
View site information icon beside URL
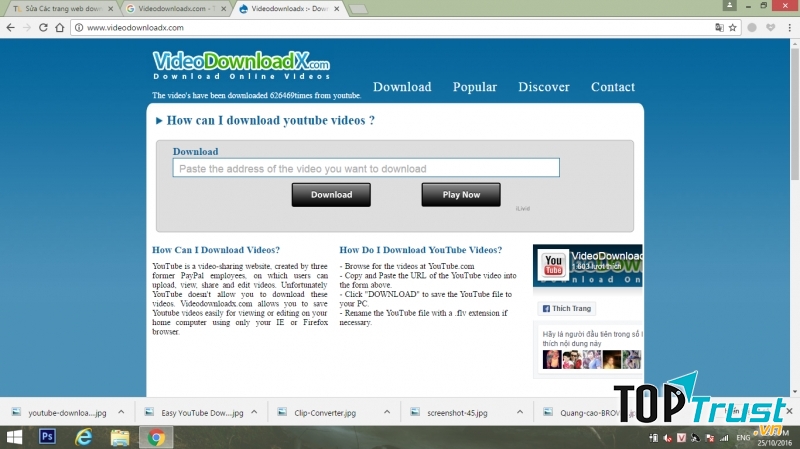pos(79,28)
